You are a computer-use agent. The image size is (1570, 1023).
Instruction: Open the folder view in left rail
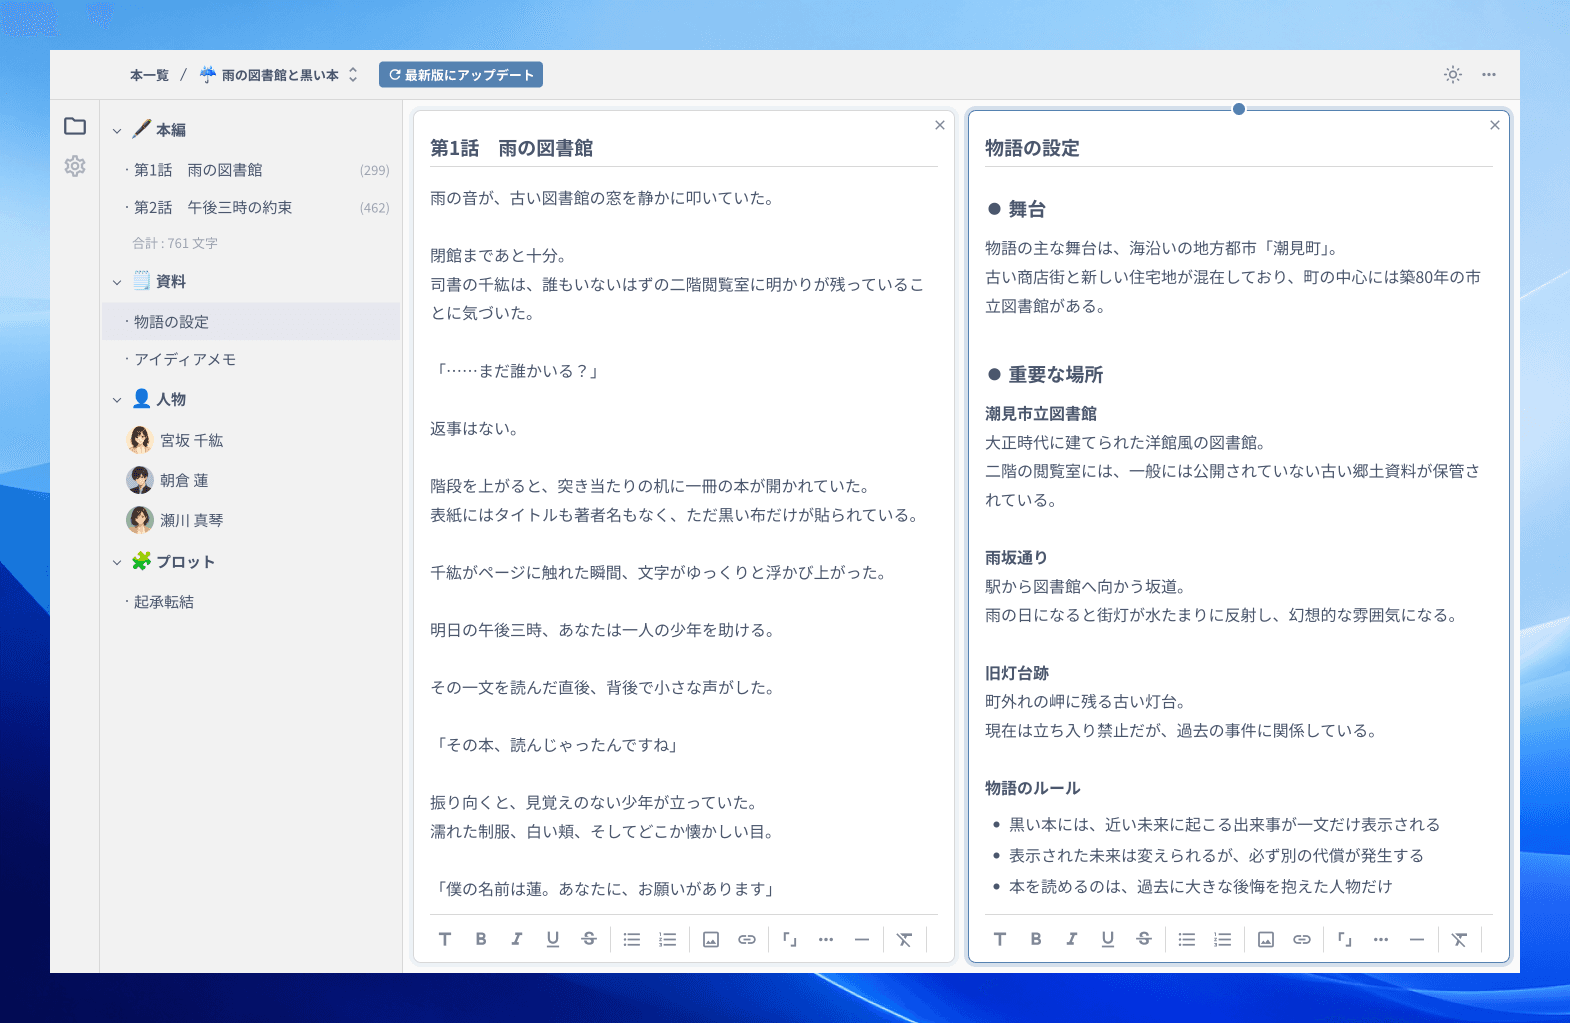(x=75, y=126)
